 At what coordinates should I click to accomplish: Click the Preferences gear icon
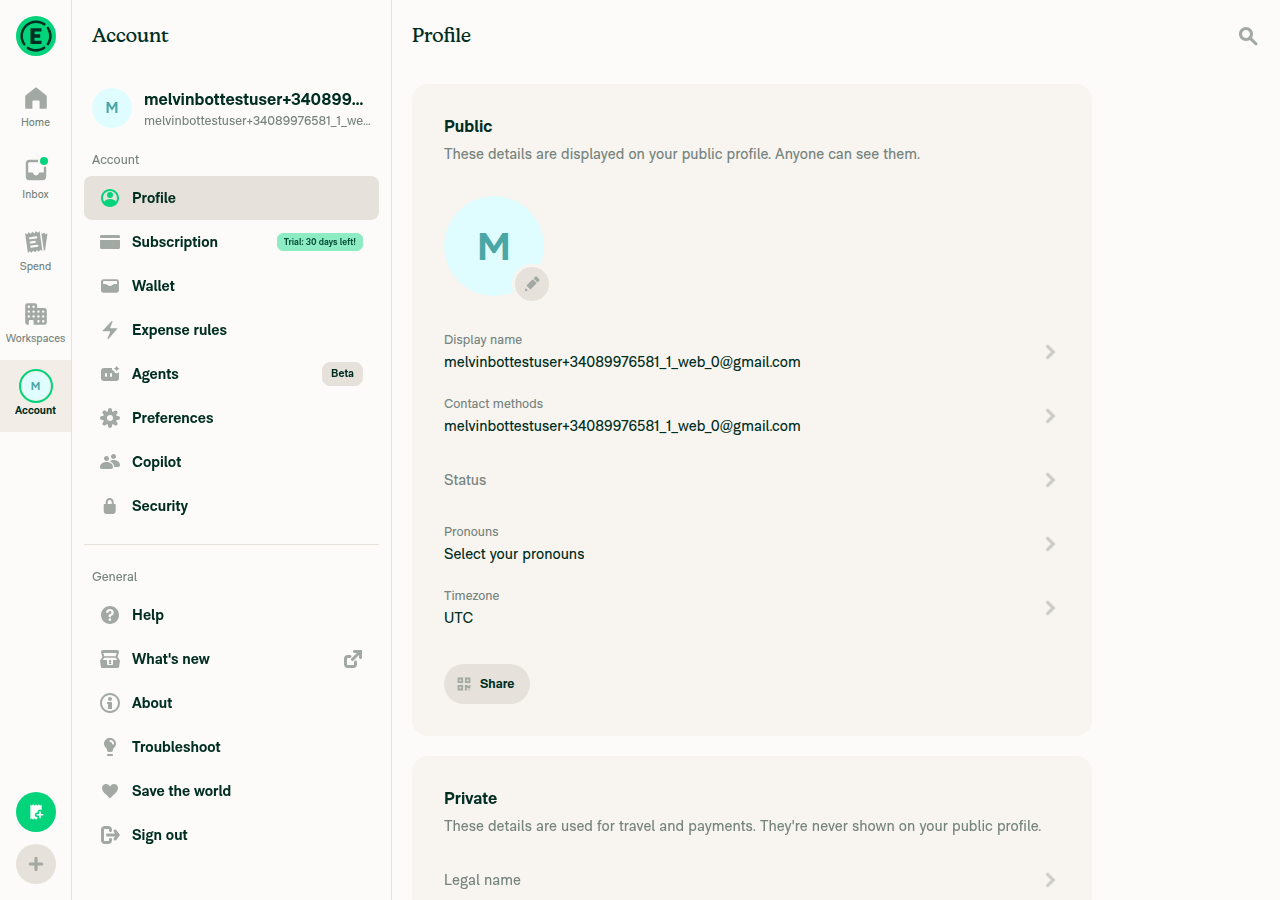click(111, 418)
